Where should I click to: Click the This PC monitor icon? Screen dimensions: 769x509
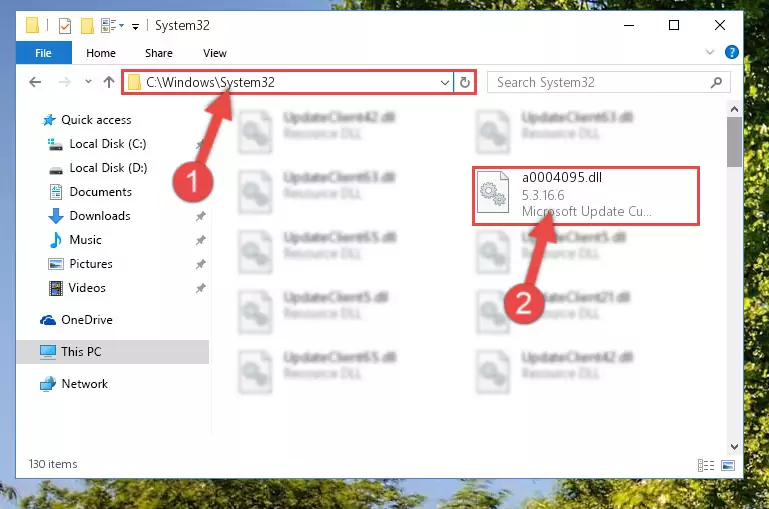pos(48,352)
